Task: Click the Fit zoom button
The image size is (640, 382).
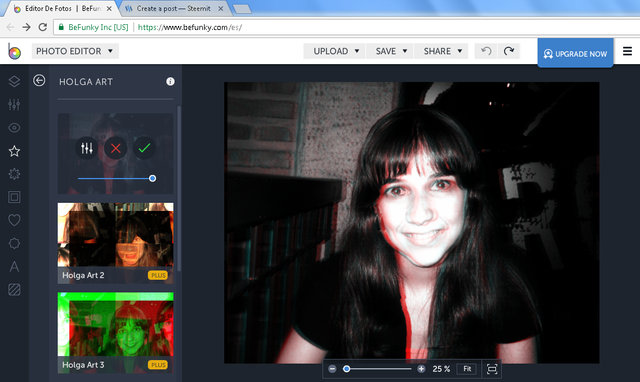Action: [467, 369]
